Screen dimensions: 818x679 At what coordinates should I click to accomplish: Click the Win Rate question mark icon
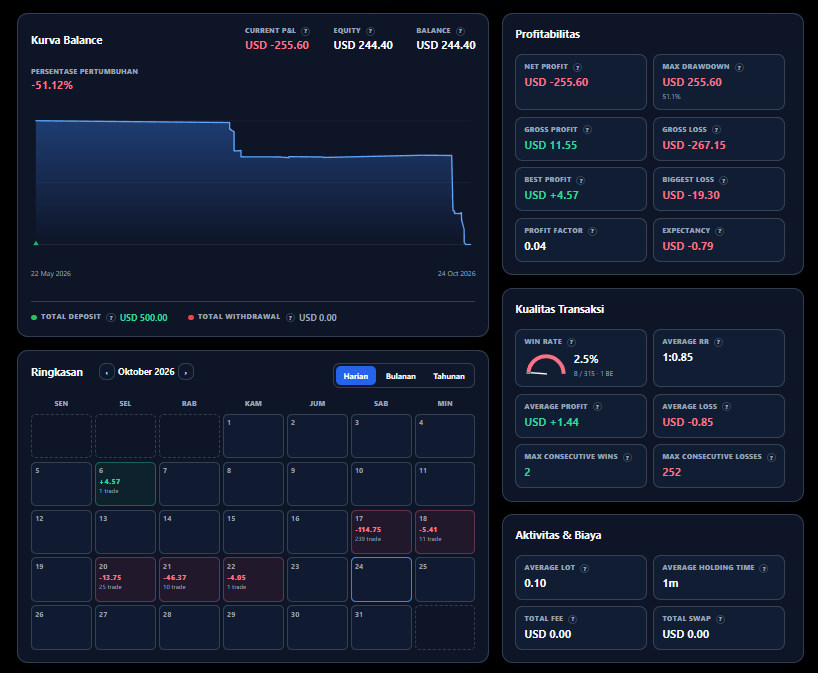(x=571, y=342)
